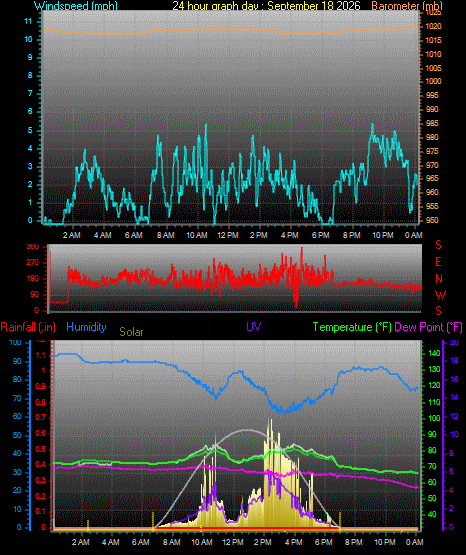Click the Windspeed (mph) axis title

[x=75, y=6]
